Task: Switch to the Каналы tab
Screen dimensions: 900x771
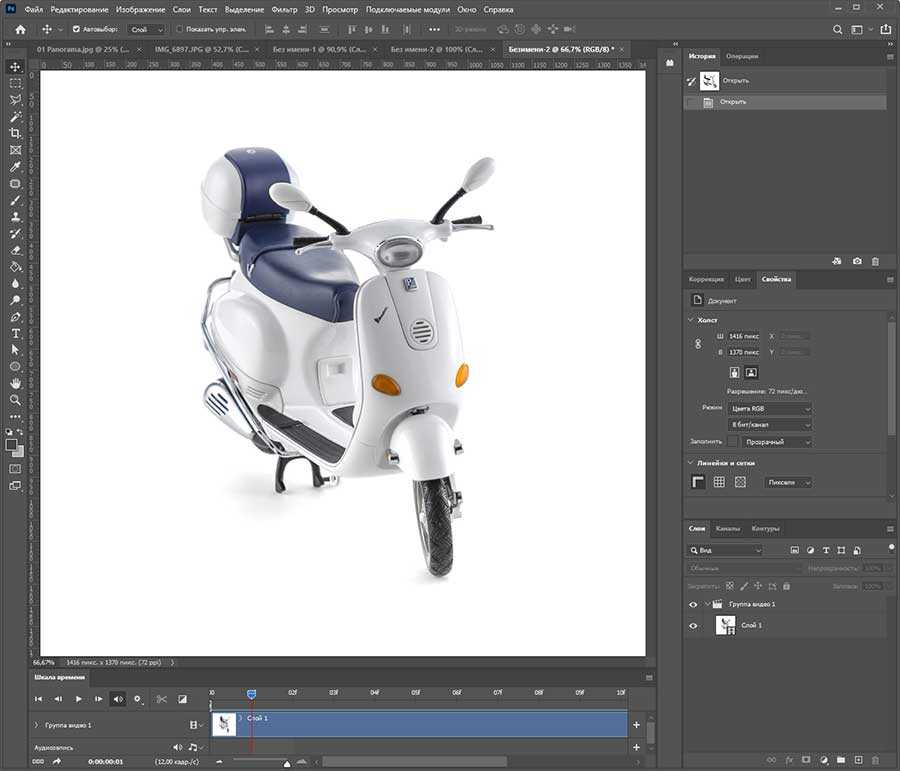Action: 730,528
